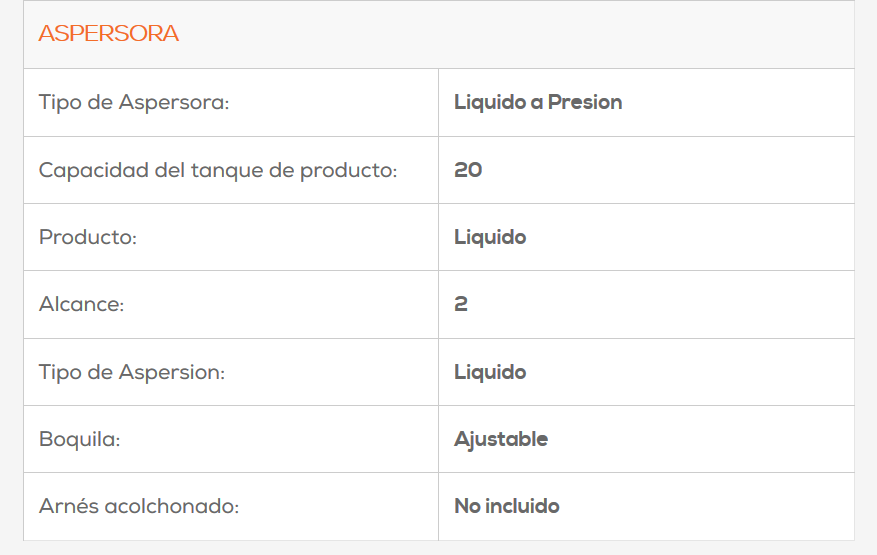Screen dimensions: 877x555
Task: Click the 'Tipo de Aspersora:' label
Action: click(134, 102)
